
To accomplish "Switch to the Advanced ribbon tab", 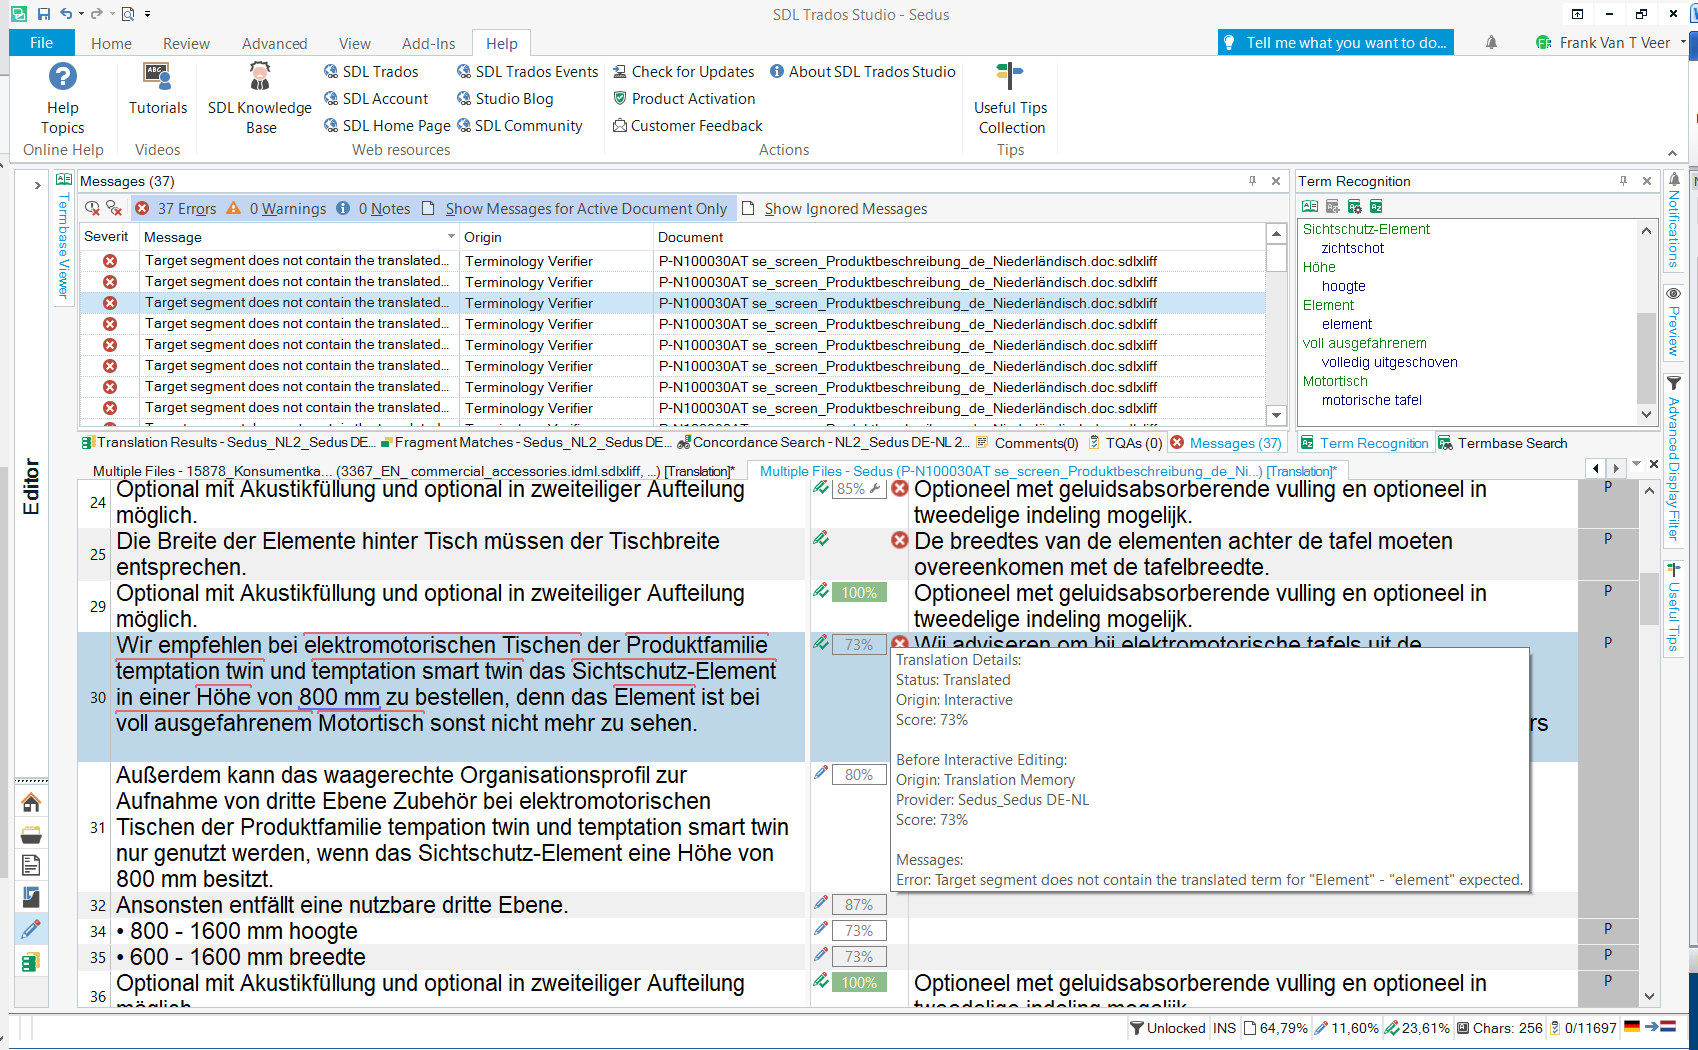I will (x=274, y=44).
